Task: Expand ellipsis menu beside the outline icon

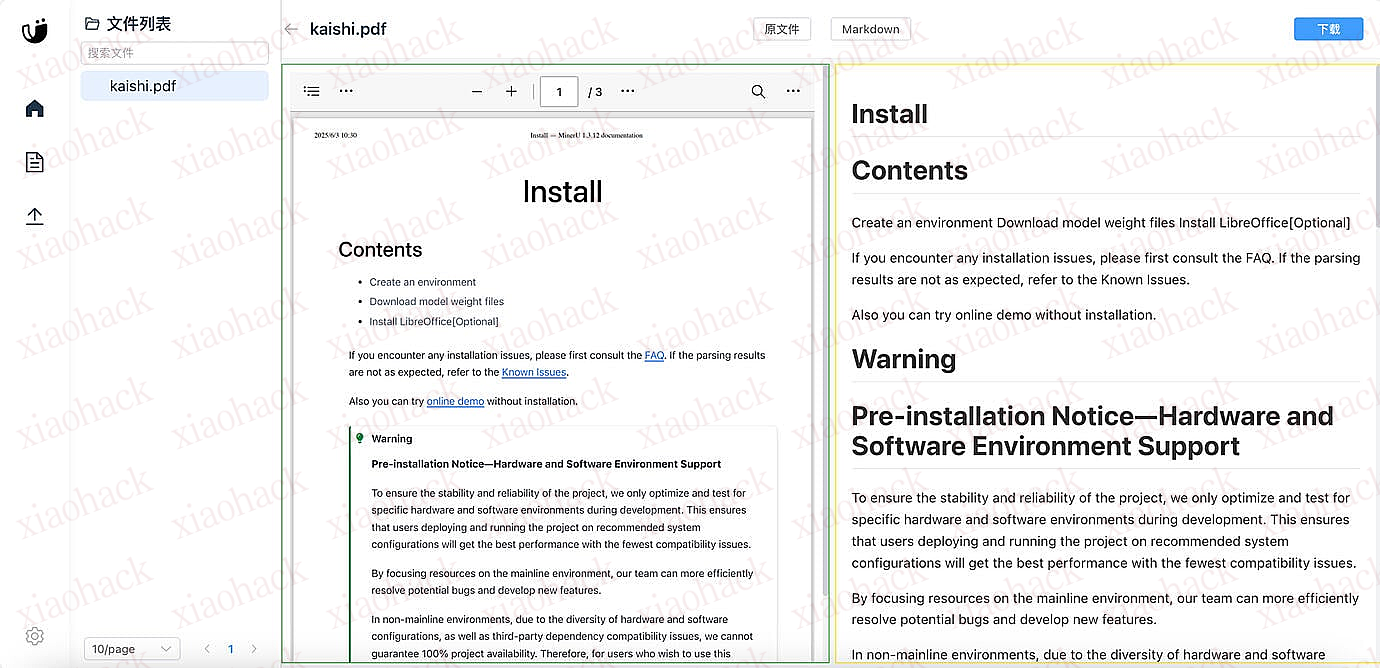Action: (346, 91)
